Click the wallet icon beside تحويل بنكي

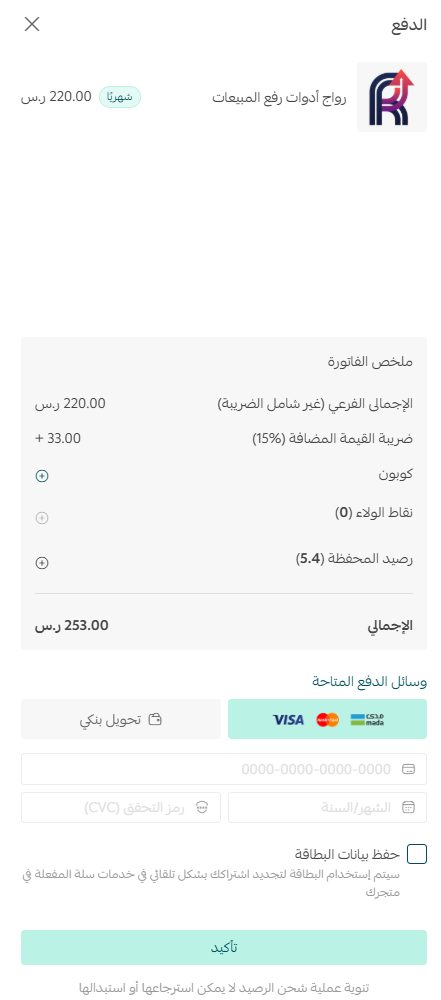pyautogui.click(x=155, y=720)
